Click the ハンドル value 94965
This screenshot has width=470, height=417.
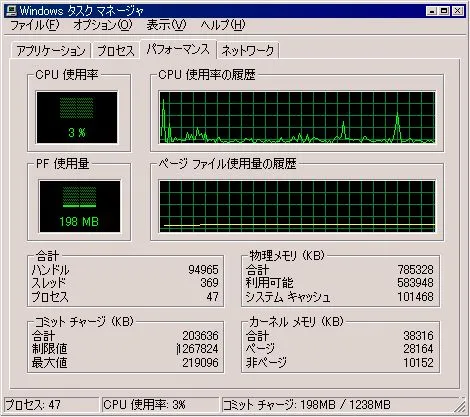[203, 269]
